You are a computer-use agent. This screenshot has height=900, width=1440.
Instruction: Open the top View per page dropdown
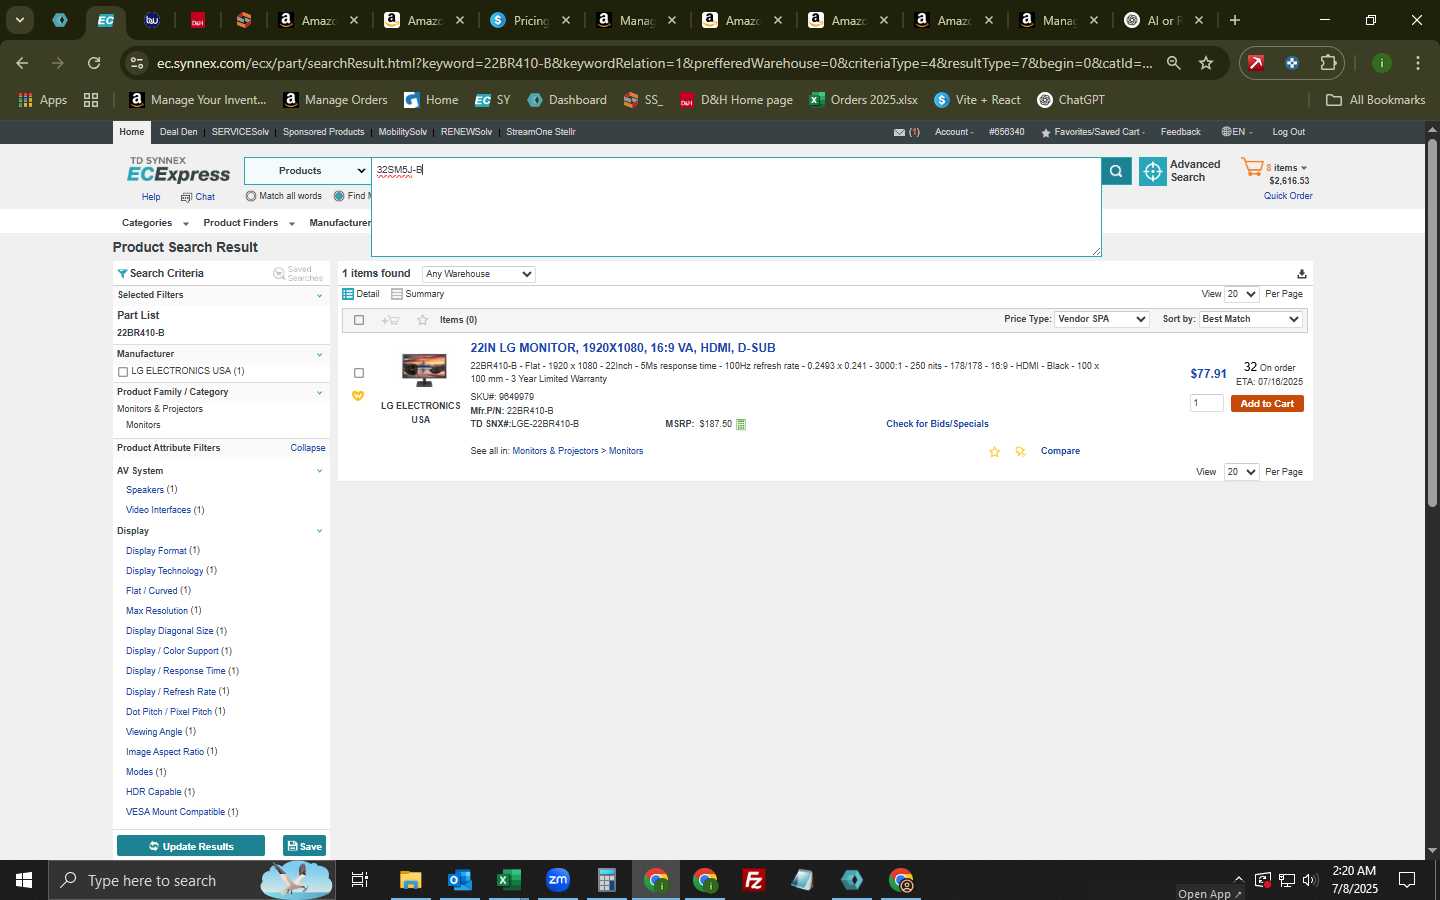tap(1241, 294)
